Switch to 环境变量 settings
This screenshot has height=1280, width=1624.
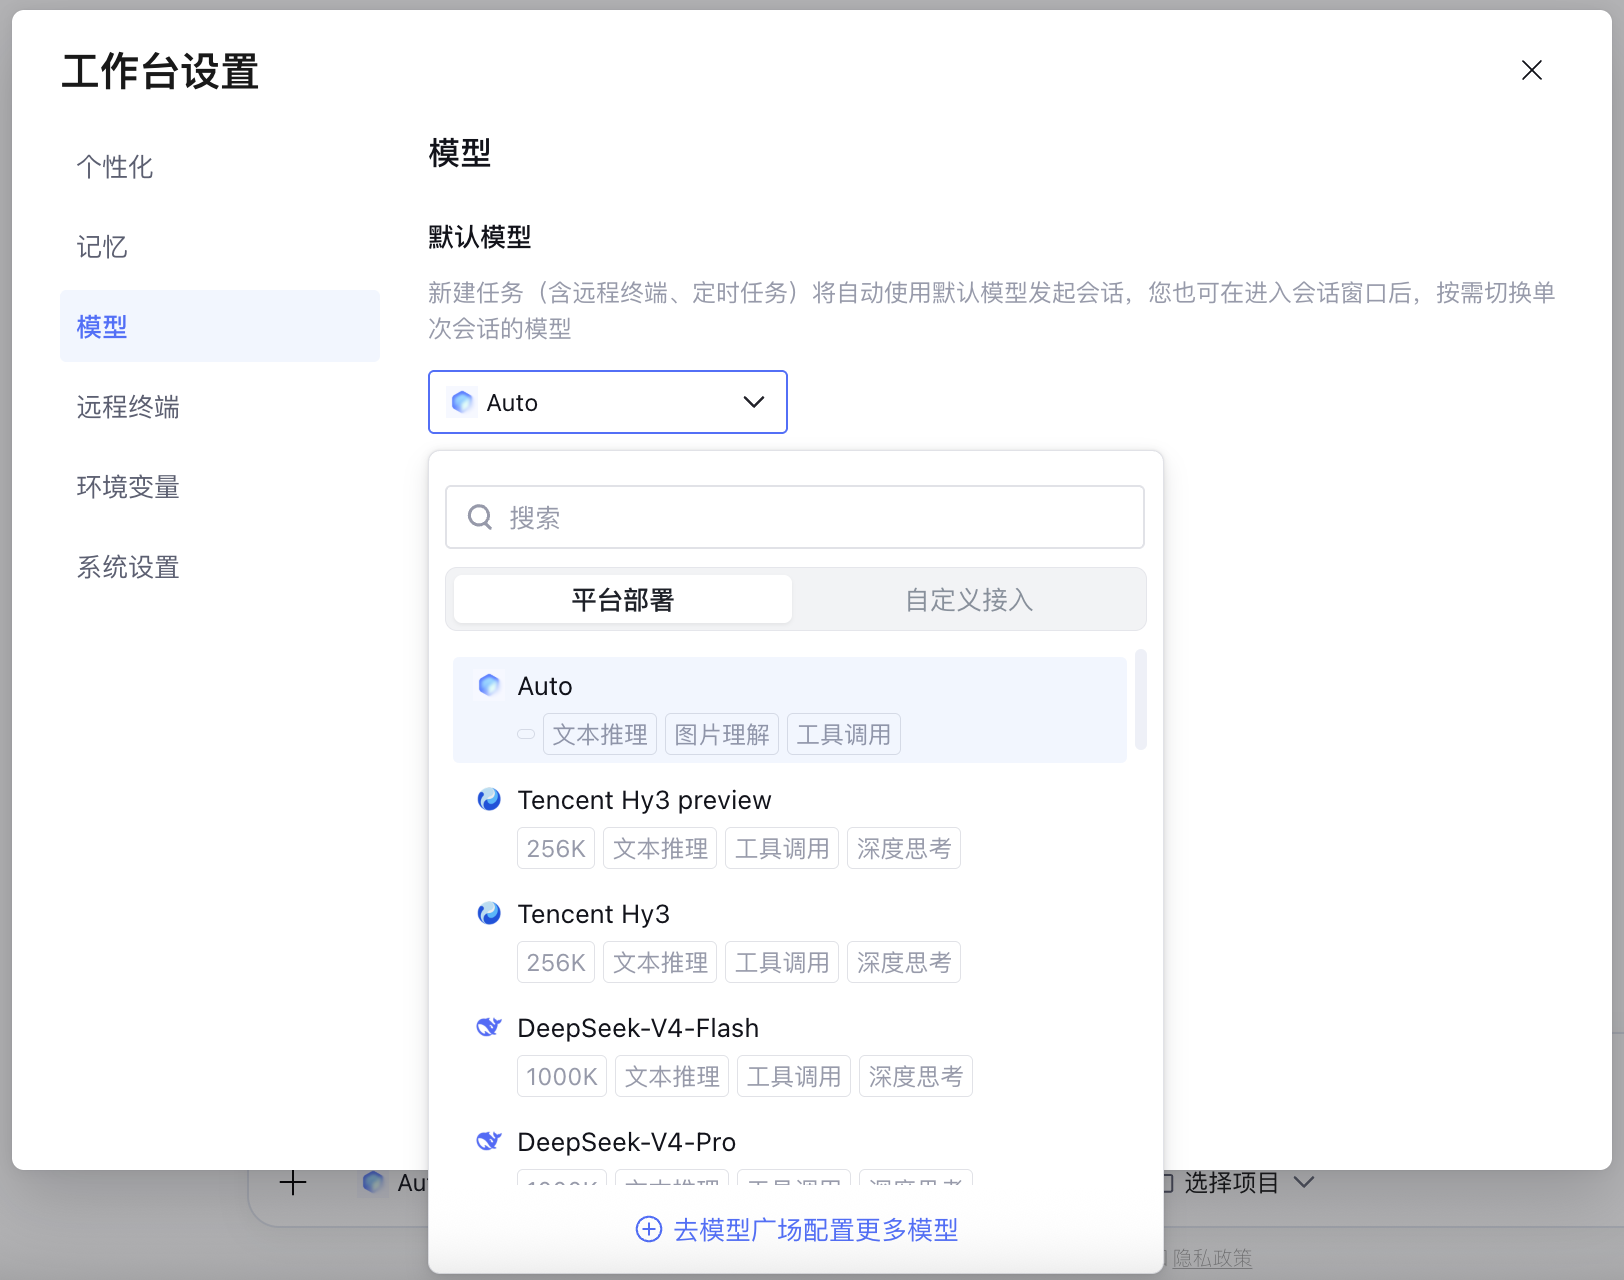(x=220, y=486)
